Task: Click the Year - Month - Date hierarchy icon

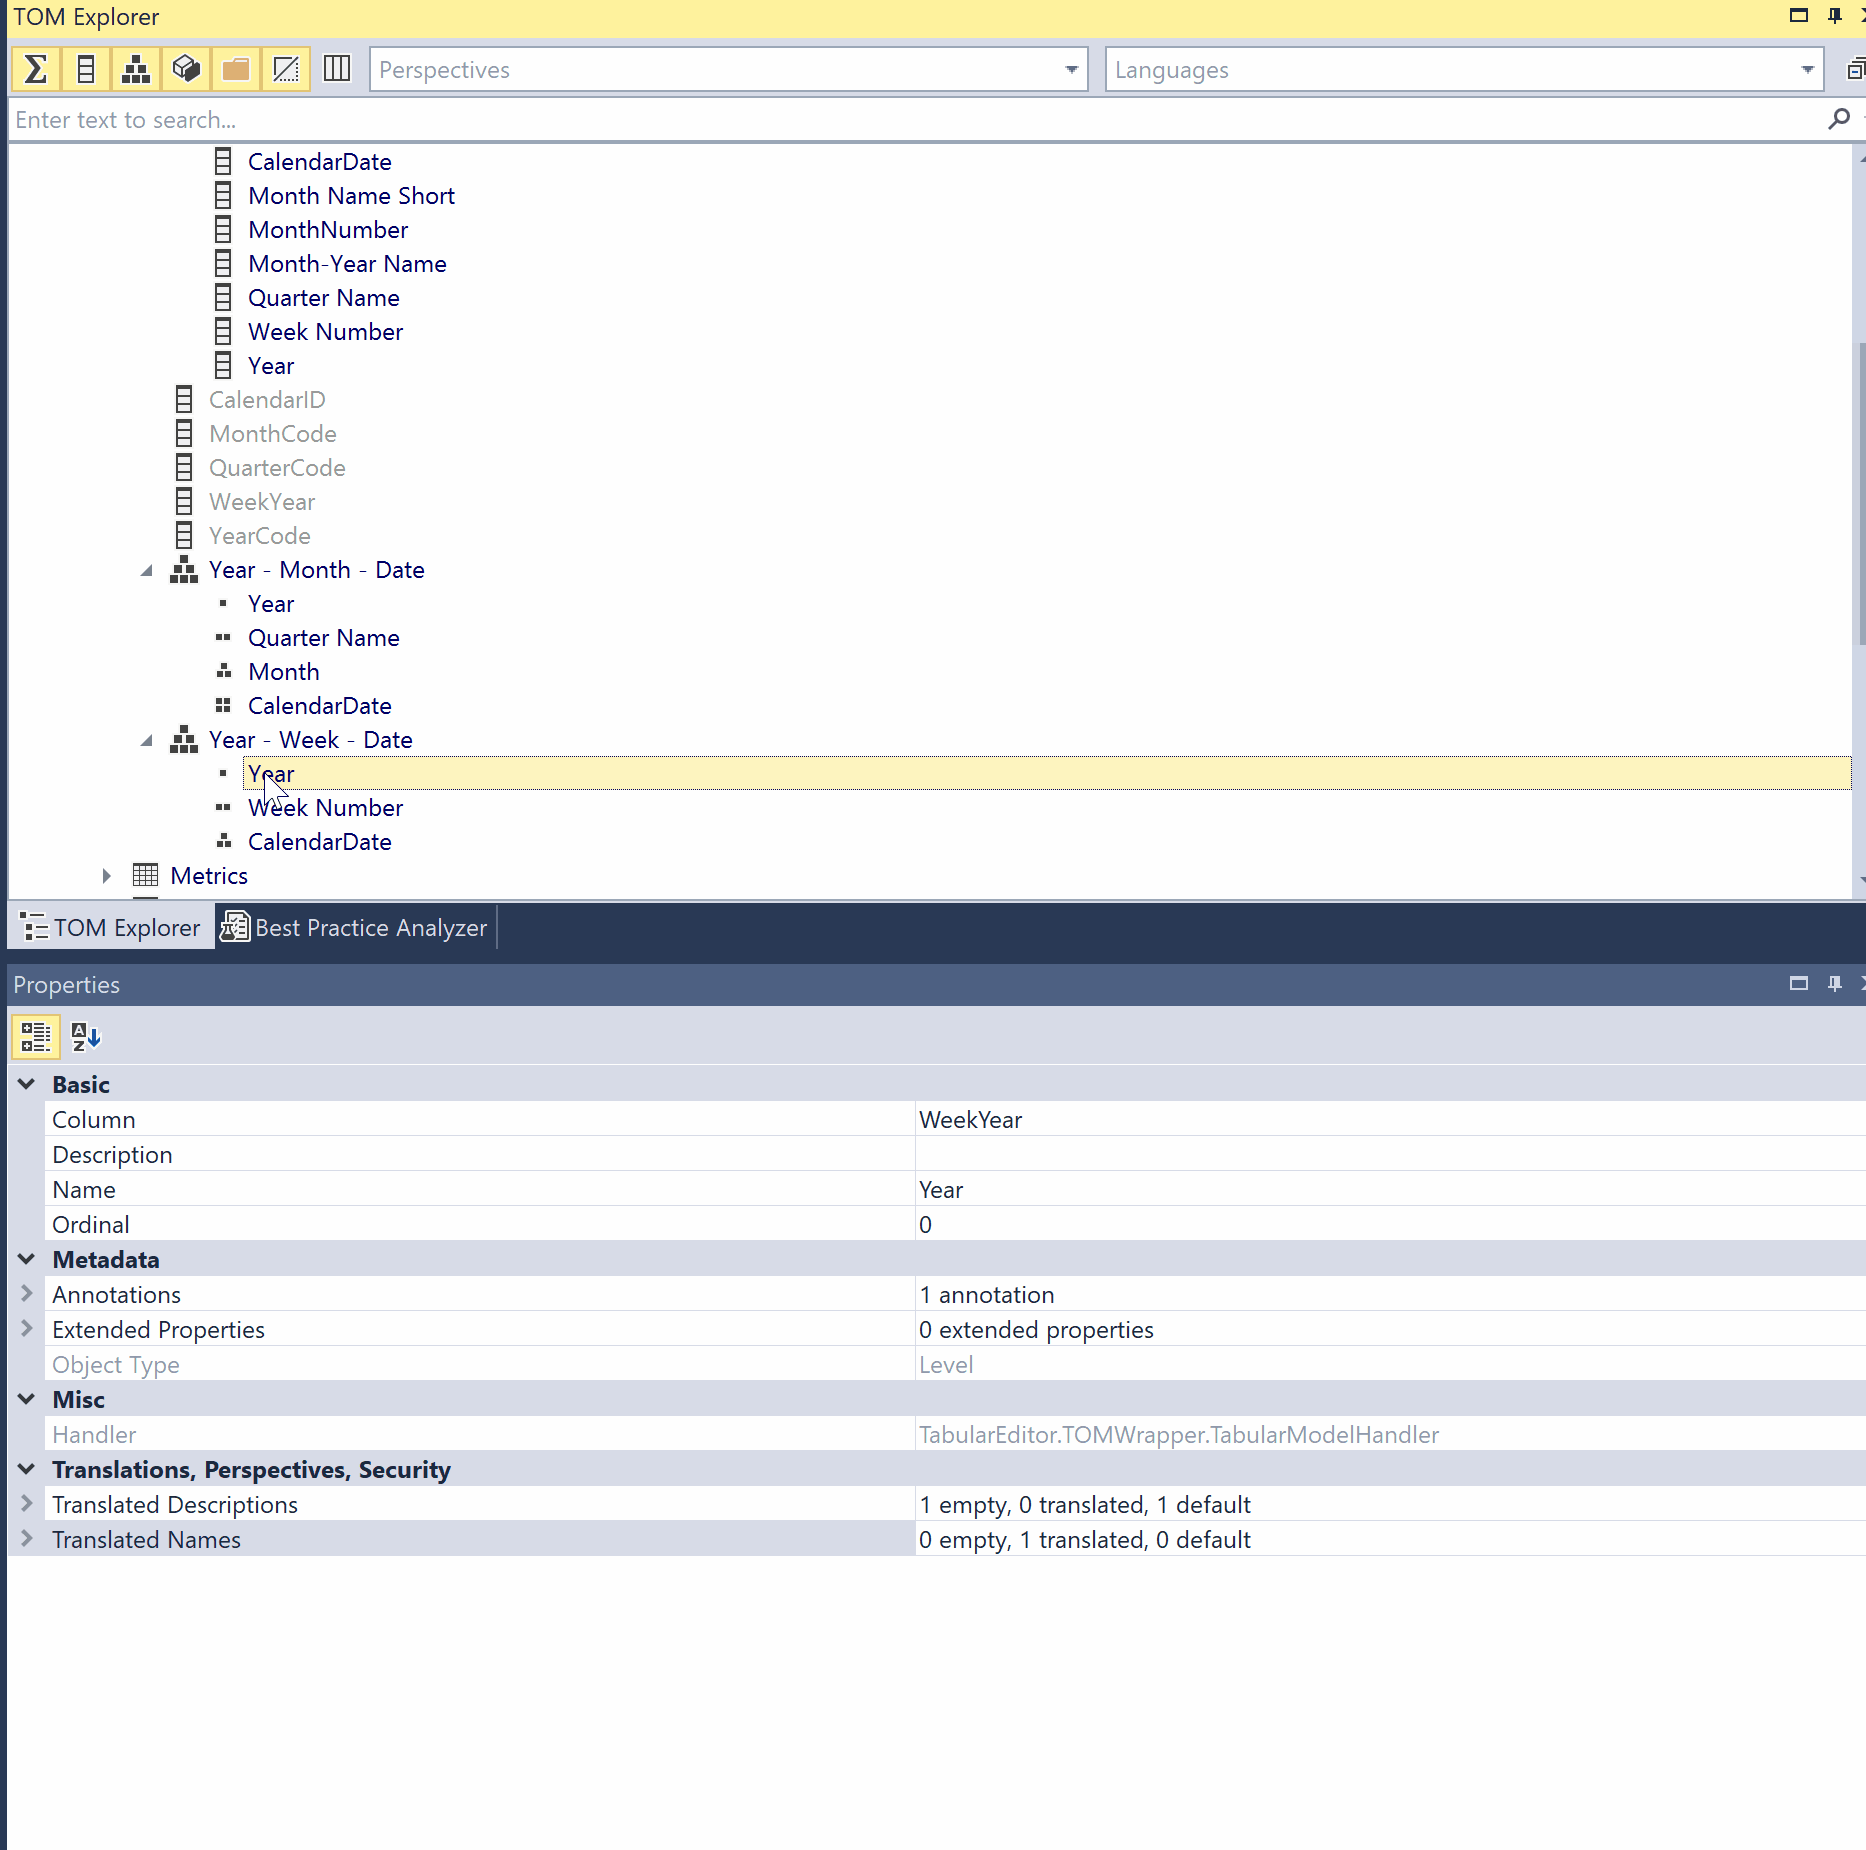Action: [184, 570]
